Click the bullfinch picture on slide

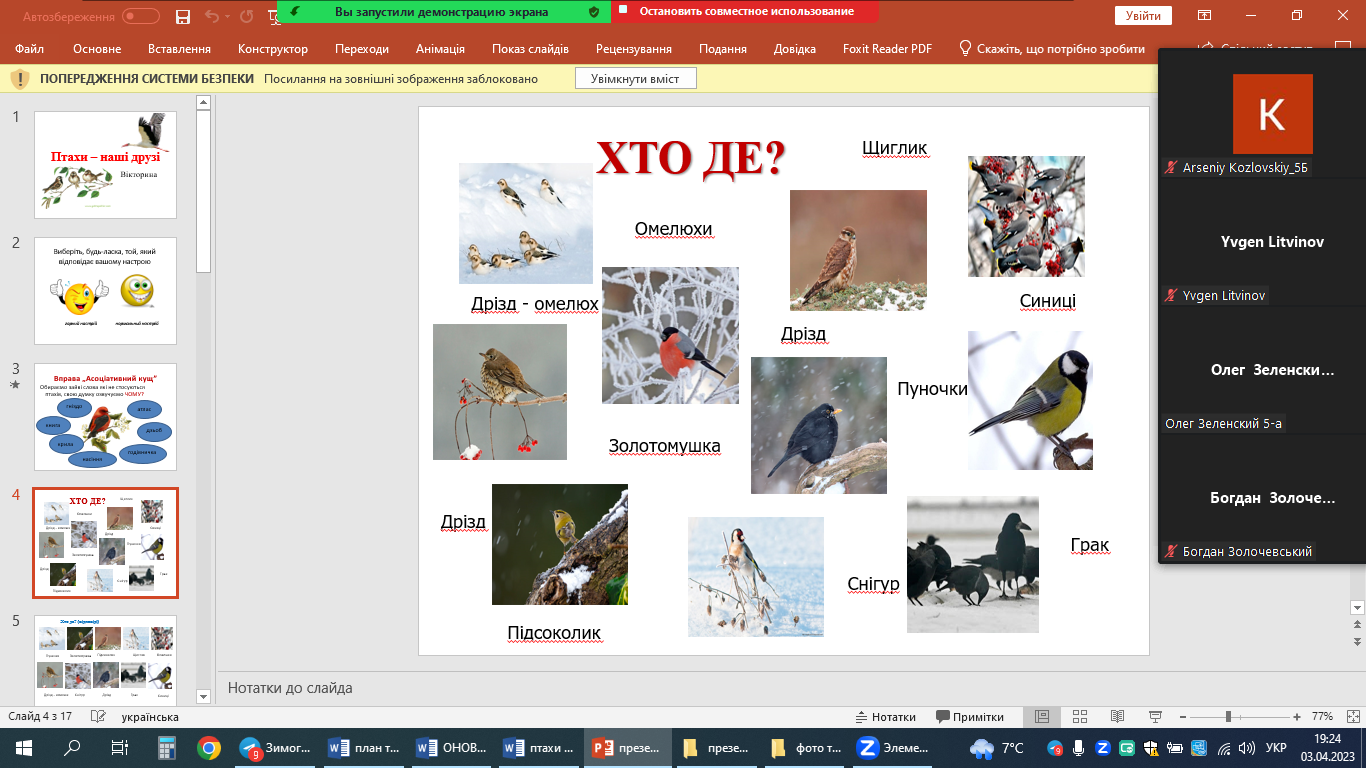click(670, 335)
